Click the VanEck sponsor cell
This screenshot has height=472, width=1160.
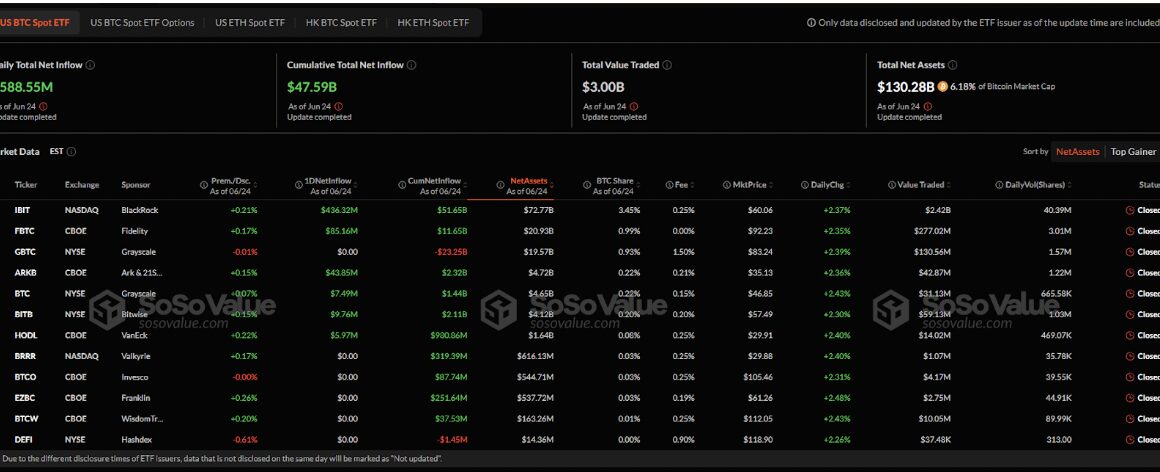(135, 335)
